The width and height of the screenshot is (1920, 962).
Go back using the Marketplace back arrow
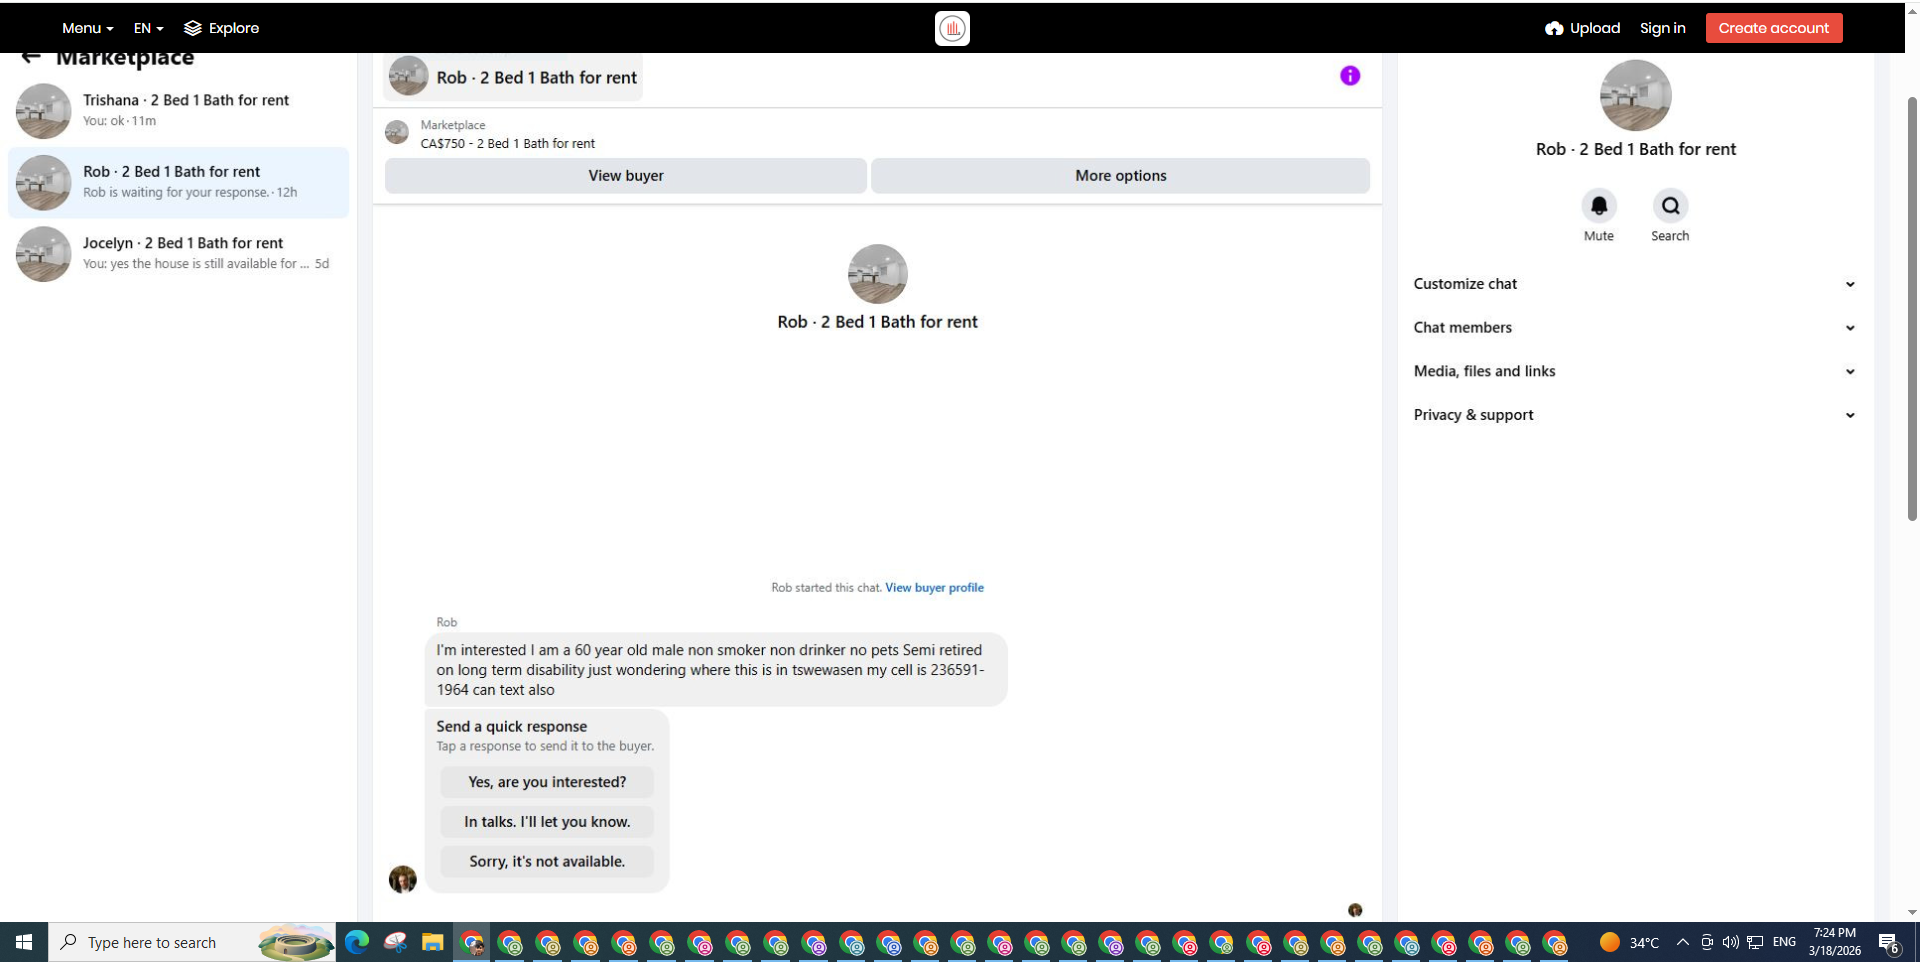point(31,57)
